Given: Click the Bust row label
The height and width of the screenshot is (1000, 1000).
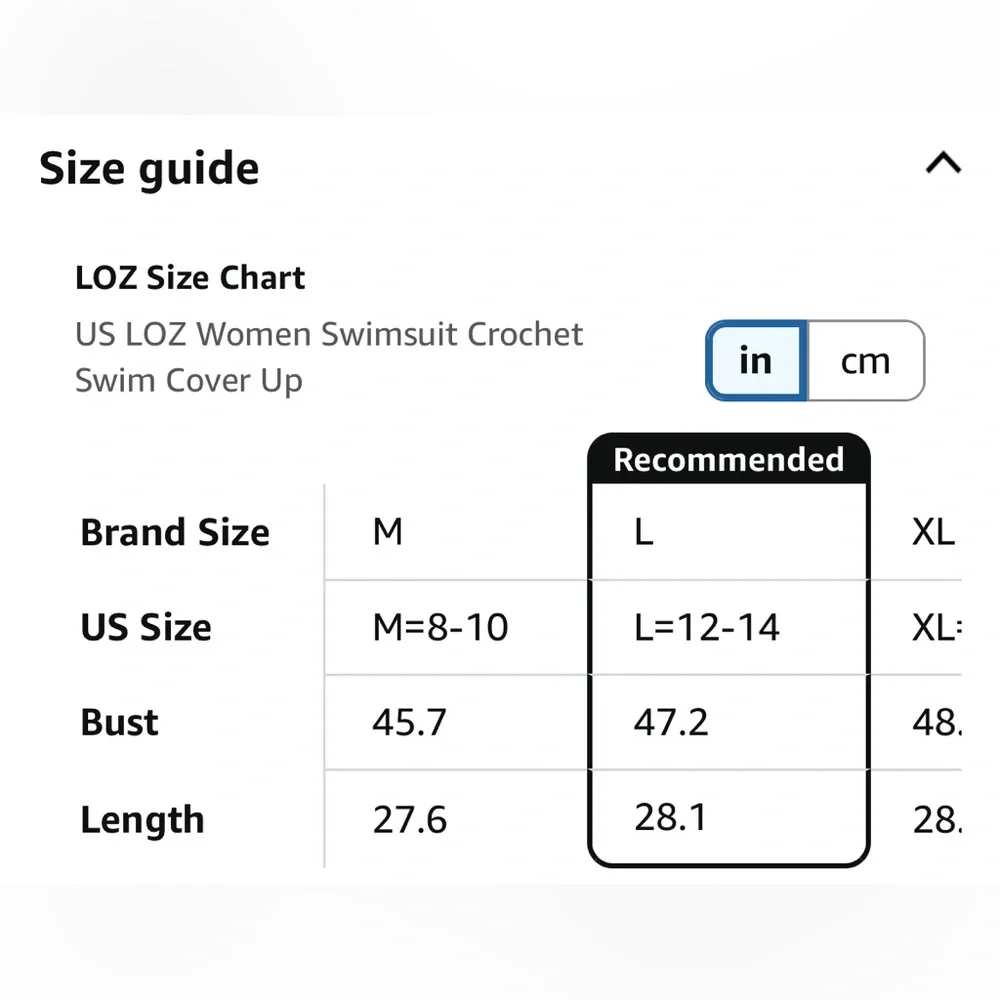Looking at the screenshot, I should point(119,723).
